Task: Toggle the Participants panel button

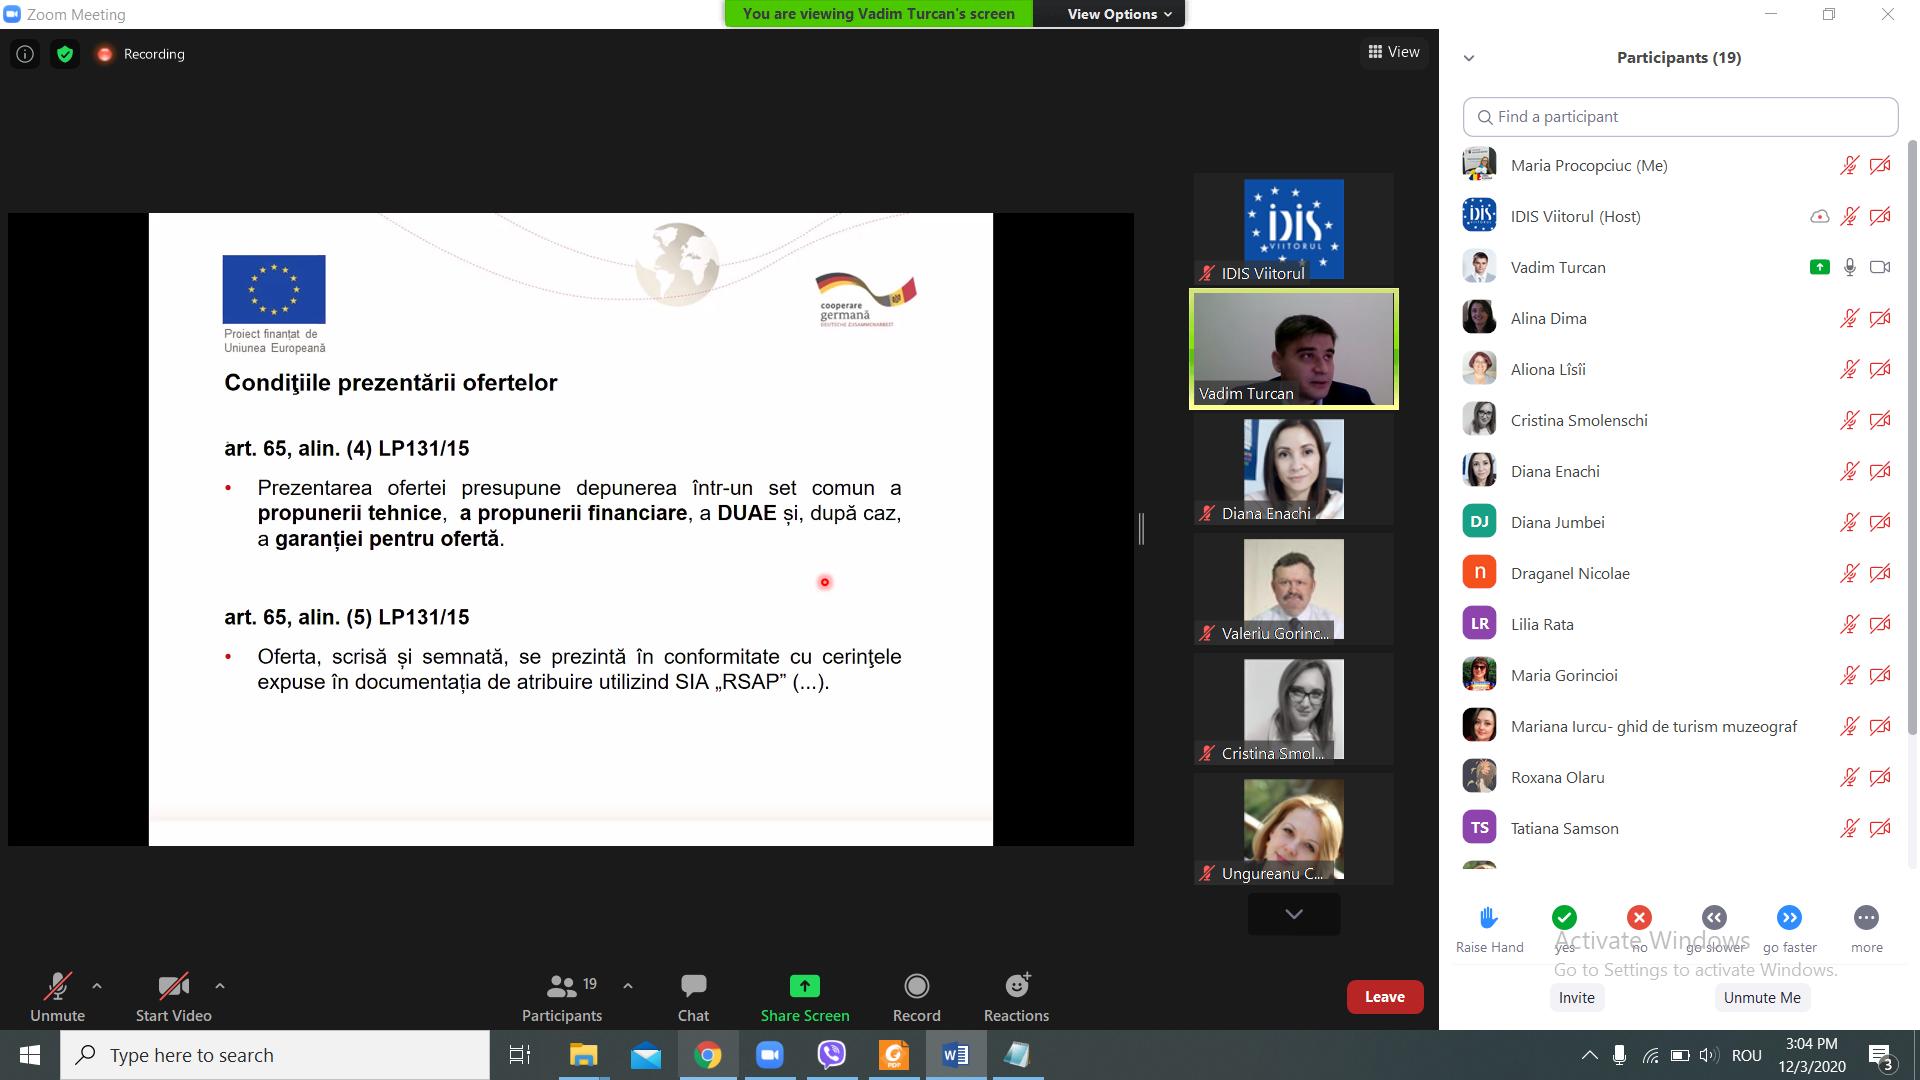Action: click(562, 997)
